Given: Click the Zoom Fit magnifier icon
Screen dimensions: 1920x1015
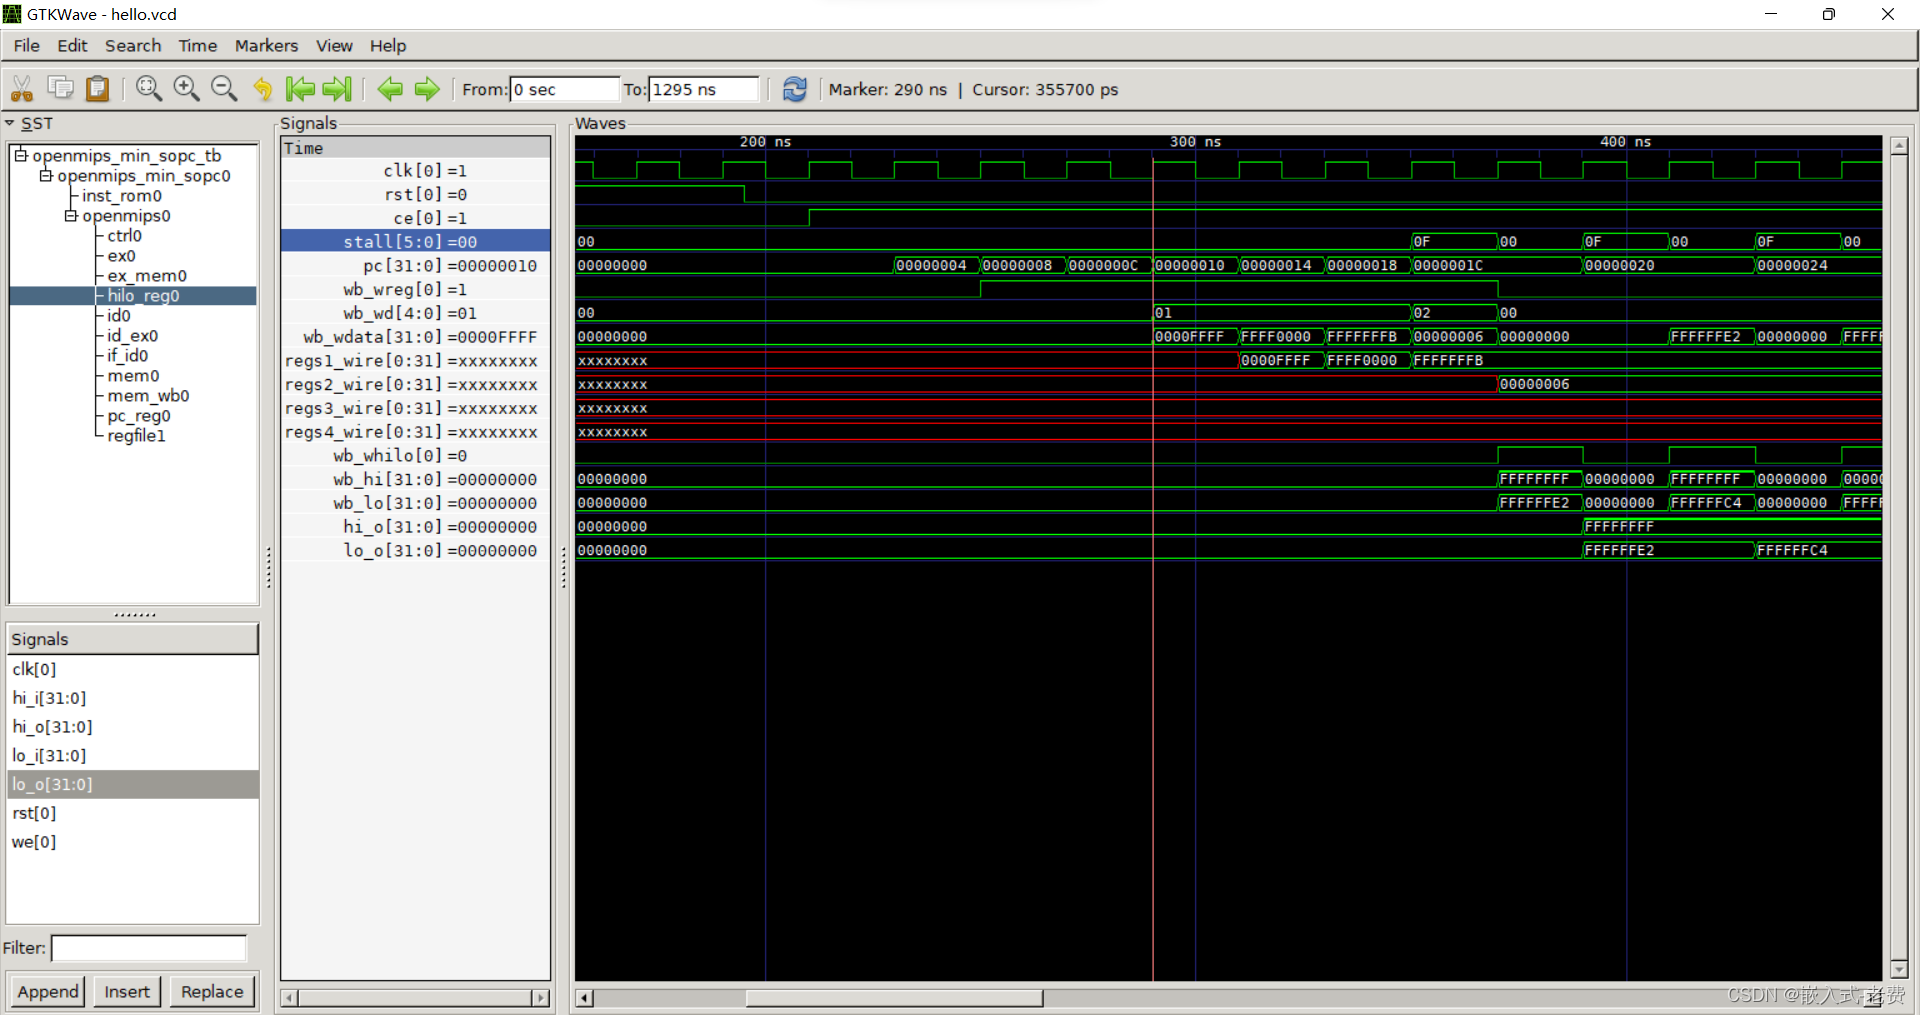Looking at the screenshot, I should tap(149, 89).
